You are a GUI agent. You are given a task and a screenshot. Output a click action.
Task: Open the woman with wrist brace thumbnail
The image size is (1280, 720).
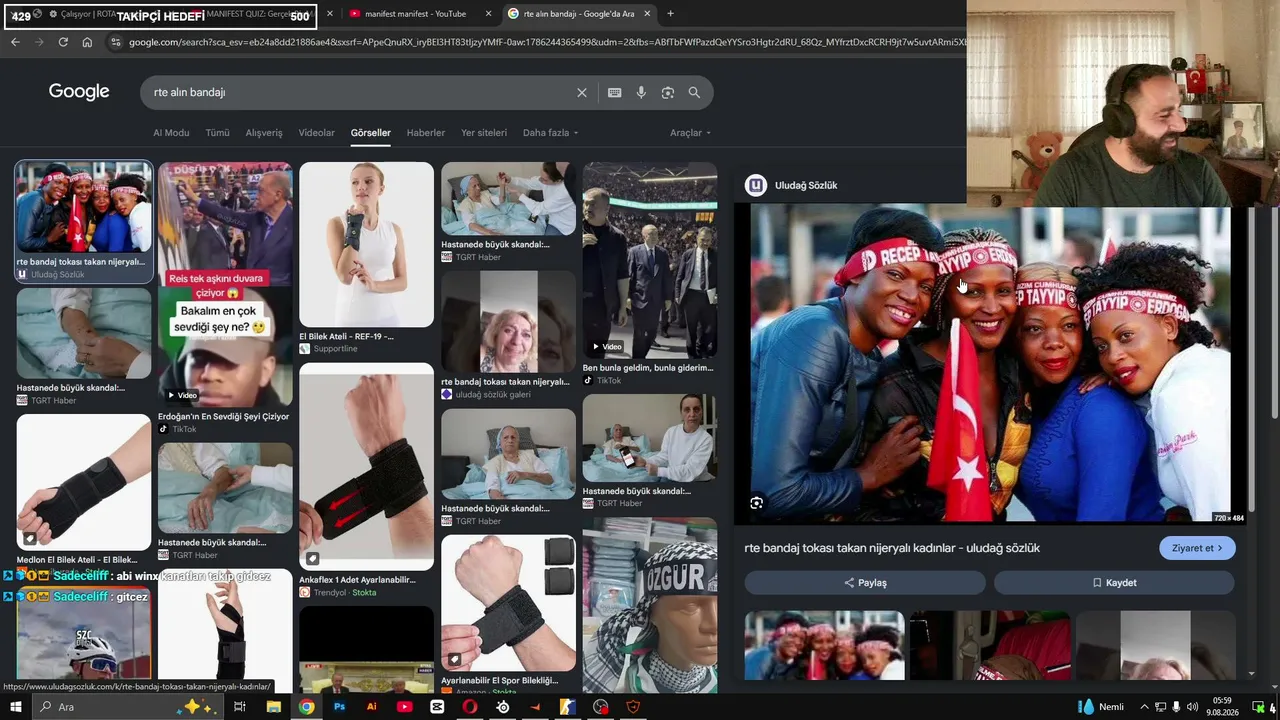(366, 244)
